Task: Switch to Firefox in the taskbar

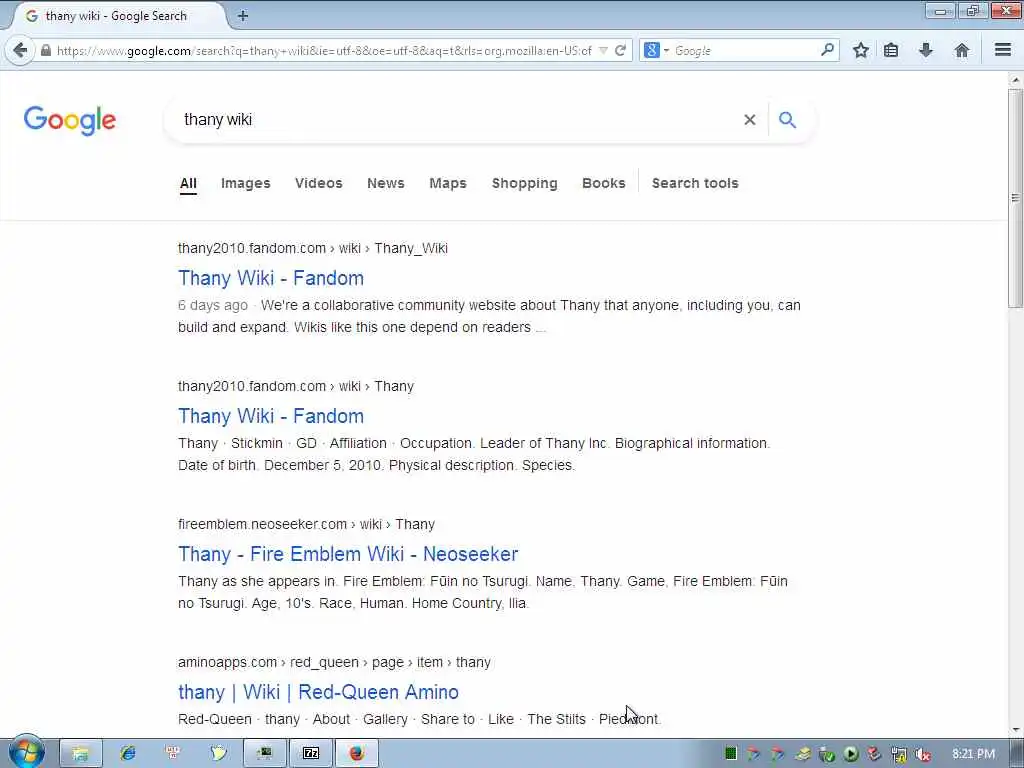Action: (357, 754)
